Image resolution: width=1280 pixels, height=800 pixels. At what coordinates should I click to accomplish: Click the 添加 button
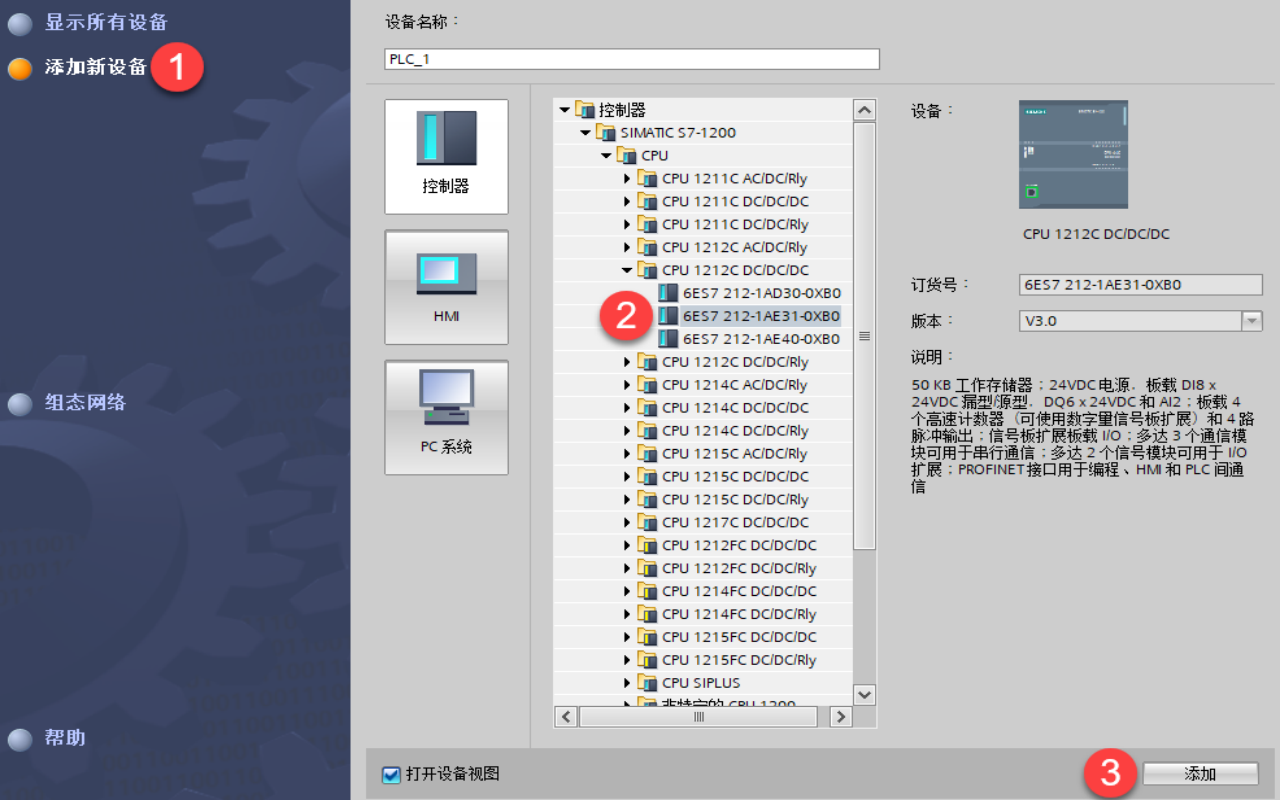[x=1200, y=774]
